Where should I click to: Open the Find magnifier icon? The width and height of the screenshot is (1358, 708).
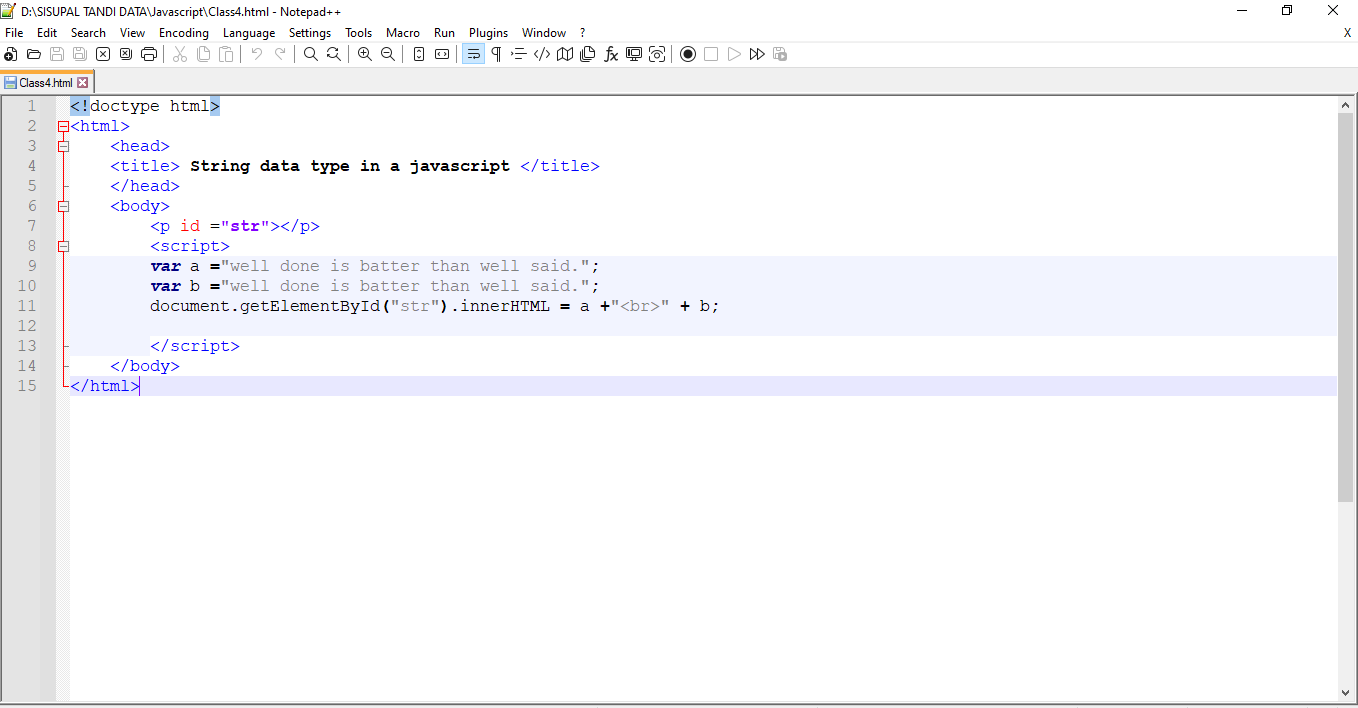click(311, 54)
